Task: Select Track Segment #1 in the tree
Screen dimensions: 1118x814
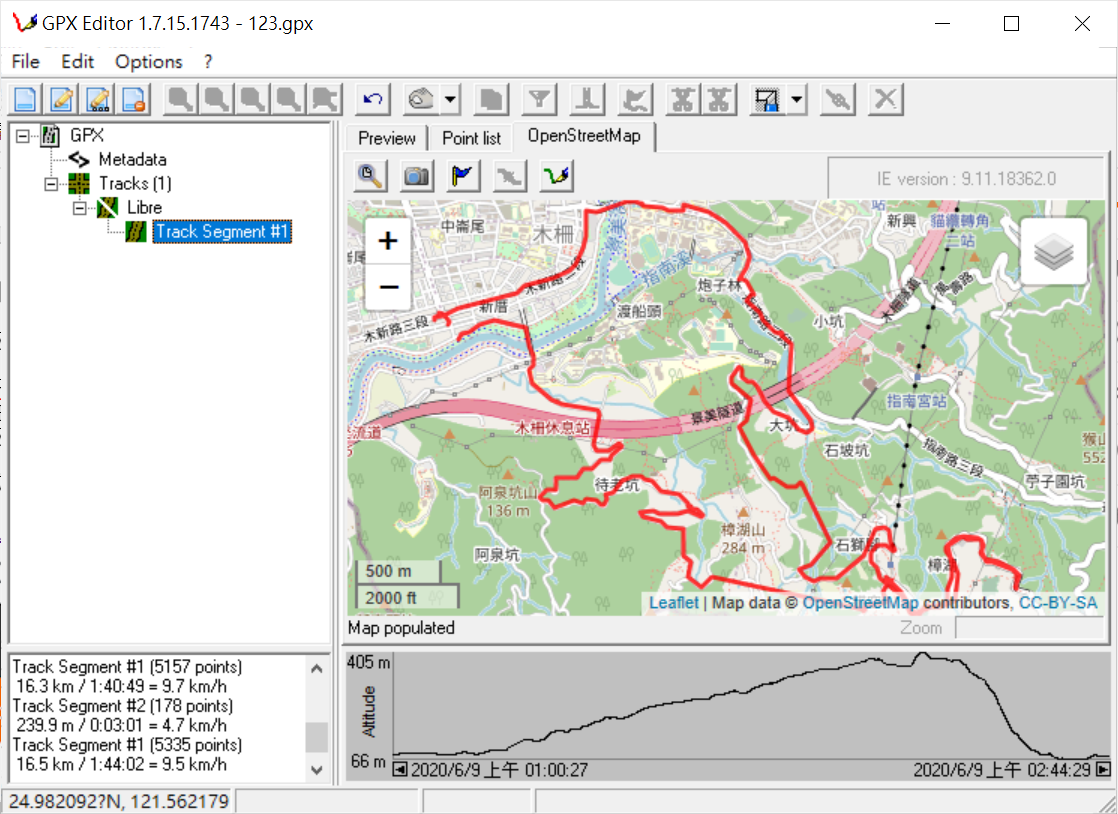Action: [222, 232]
